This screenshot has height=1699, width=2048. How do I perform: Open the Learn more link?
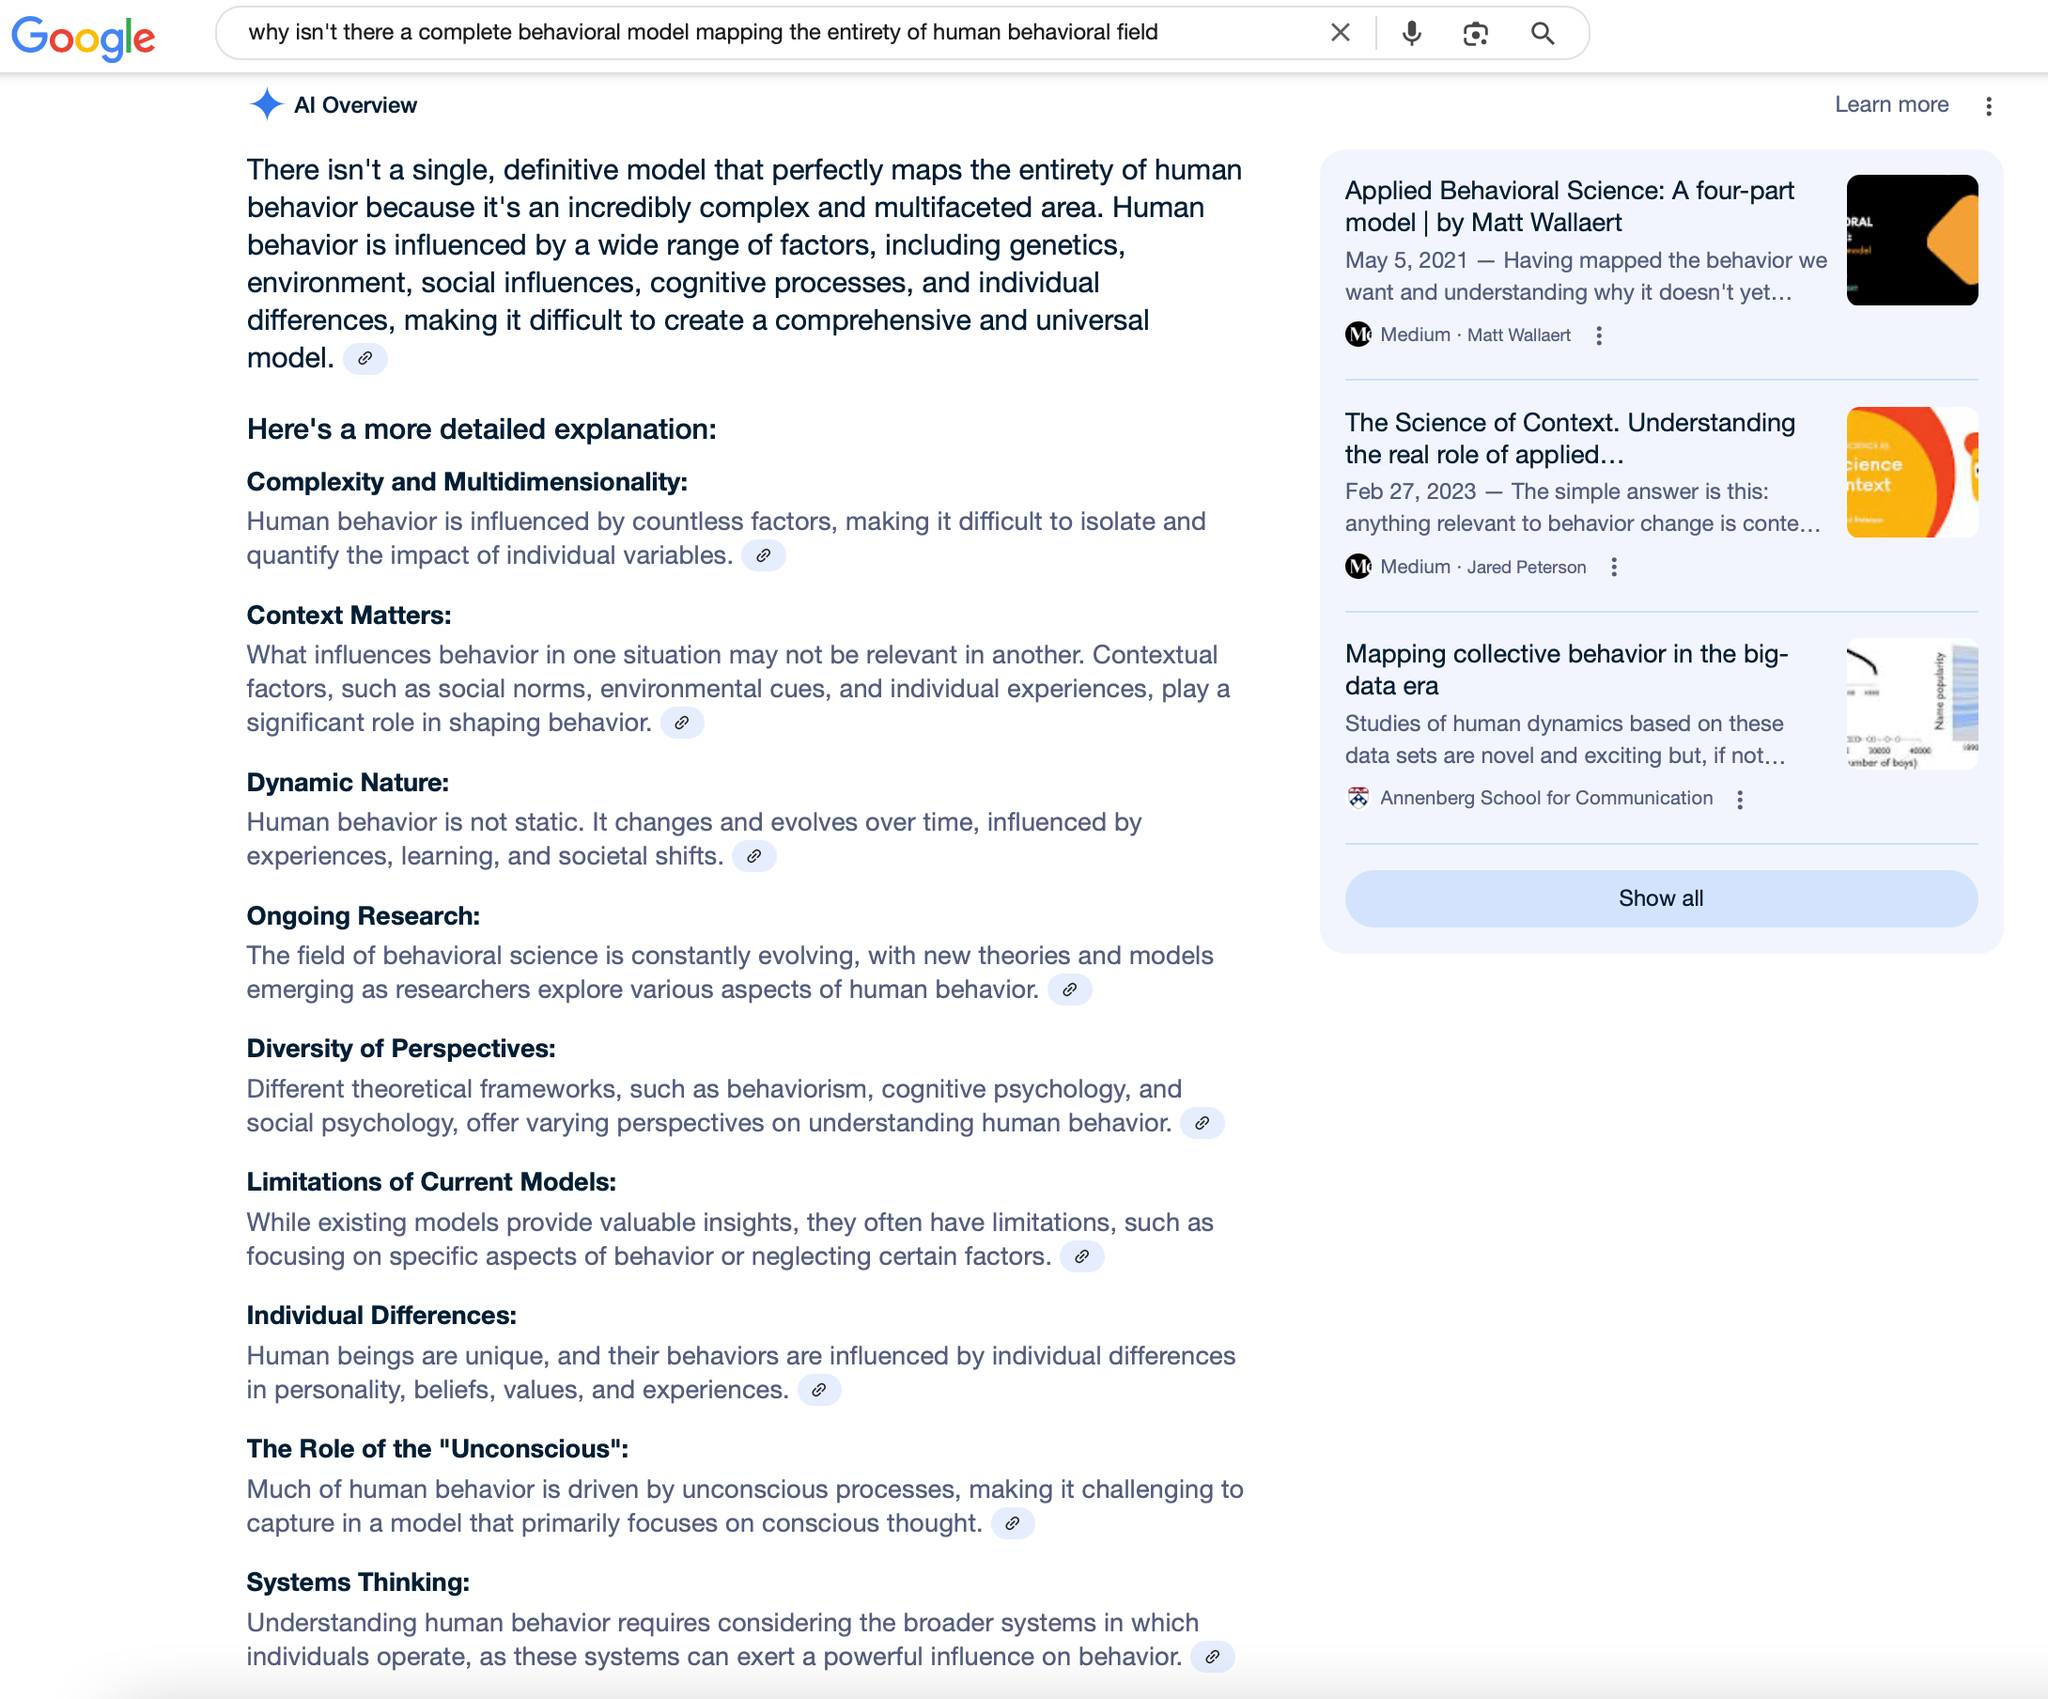pyautogui.click(x=1891, y=105)
